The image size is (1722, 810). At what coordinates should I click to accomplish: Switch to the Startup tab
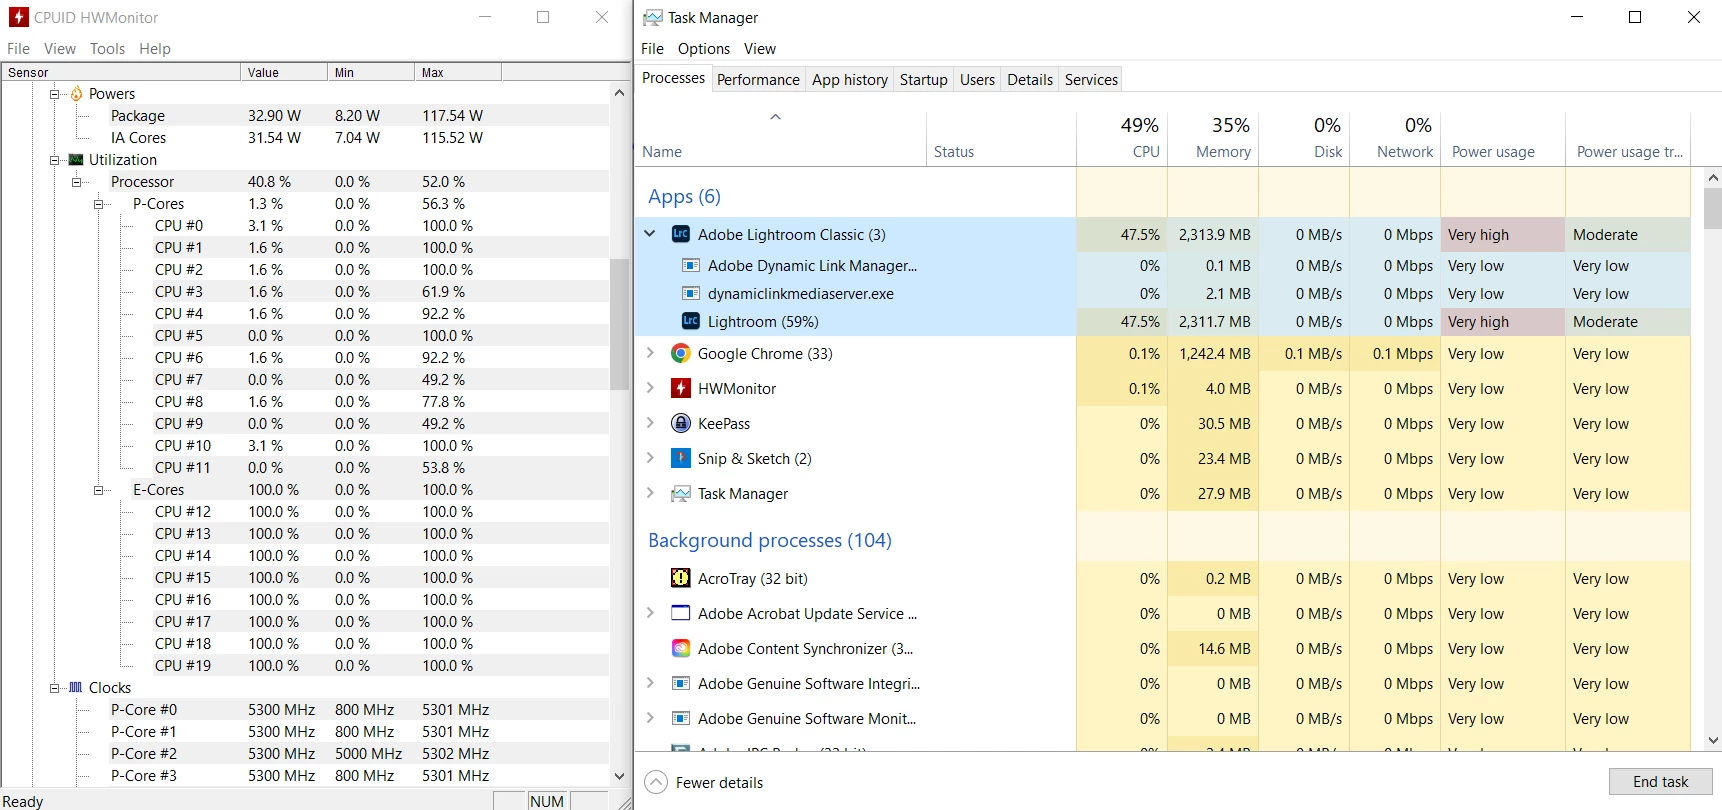click(x=923, y=79)
